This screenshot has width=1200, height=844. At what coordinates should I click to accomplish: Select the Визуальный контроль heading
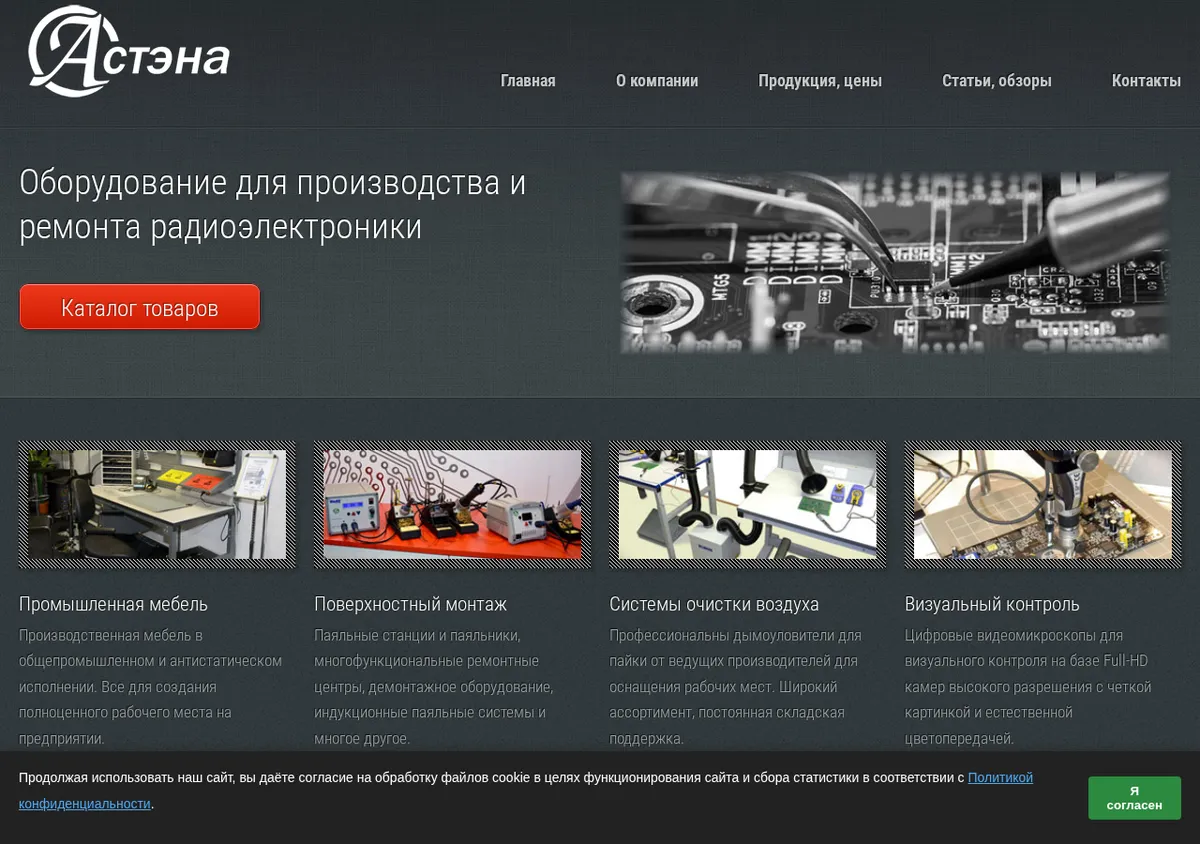pos(992,604)
